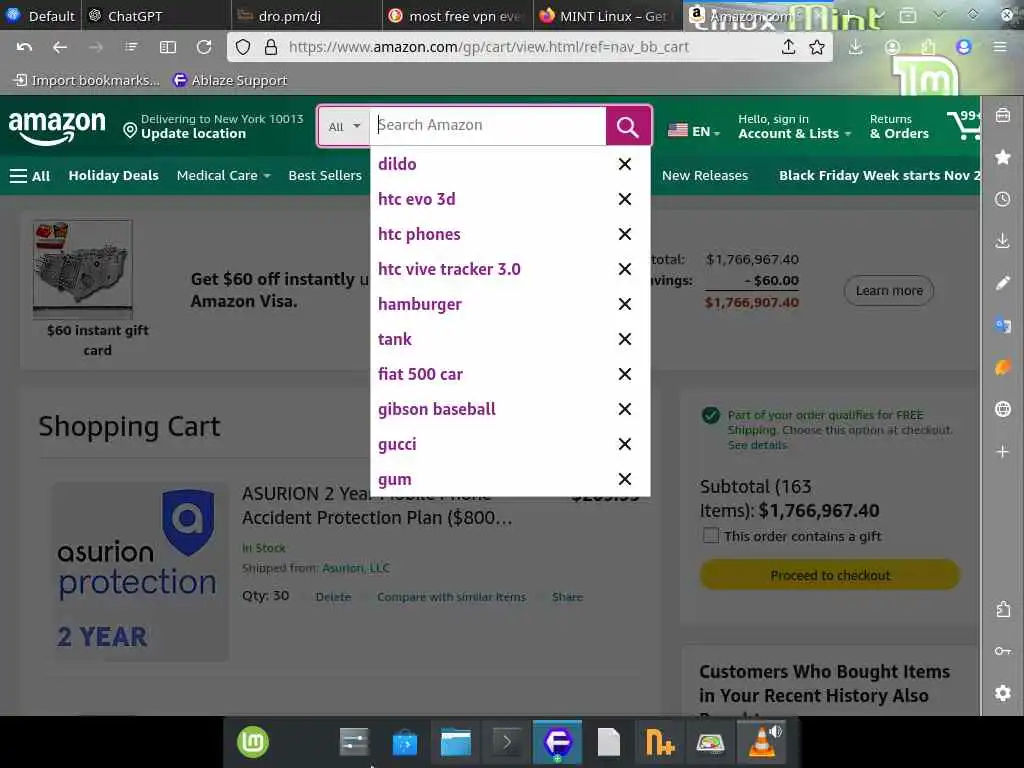Click the browser undo arrow icon
The width and height of the screenshot is (1024, 768).
tap(24, 47)
